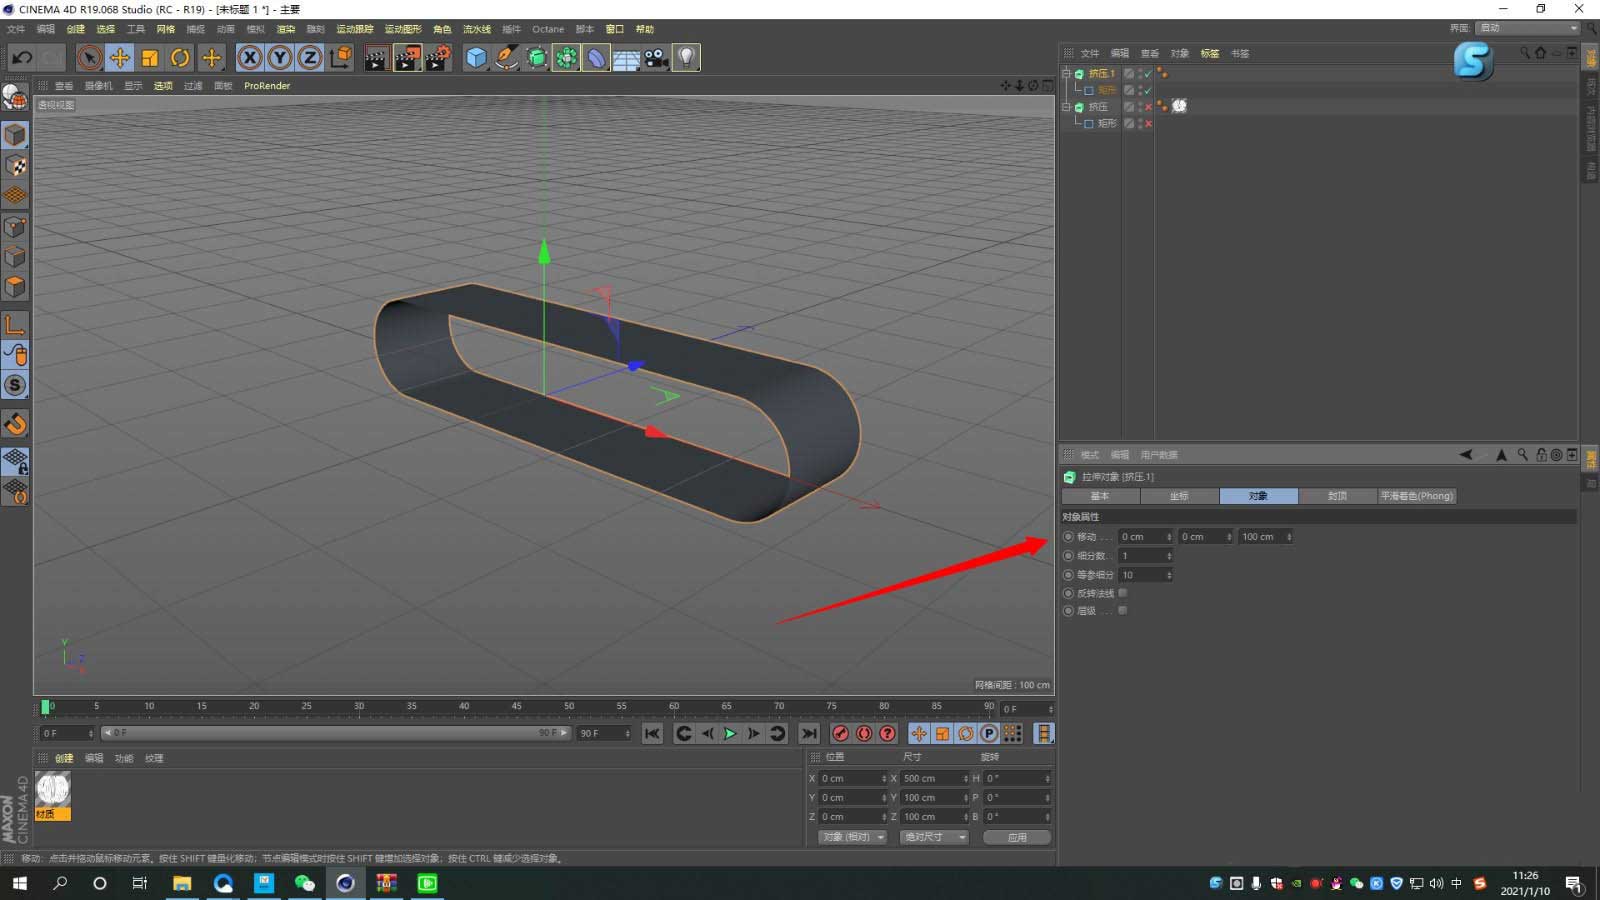Click timeline ruler at frame 45
This screenshot has width=1600, height=900.
(x=516, y=706)
